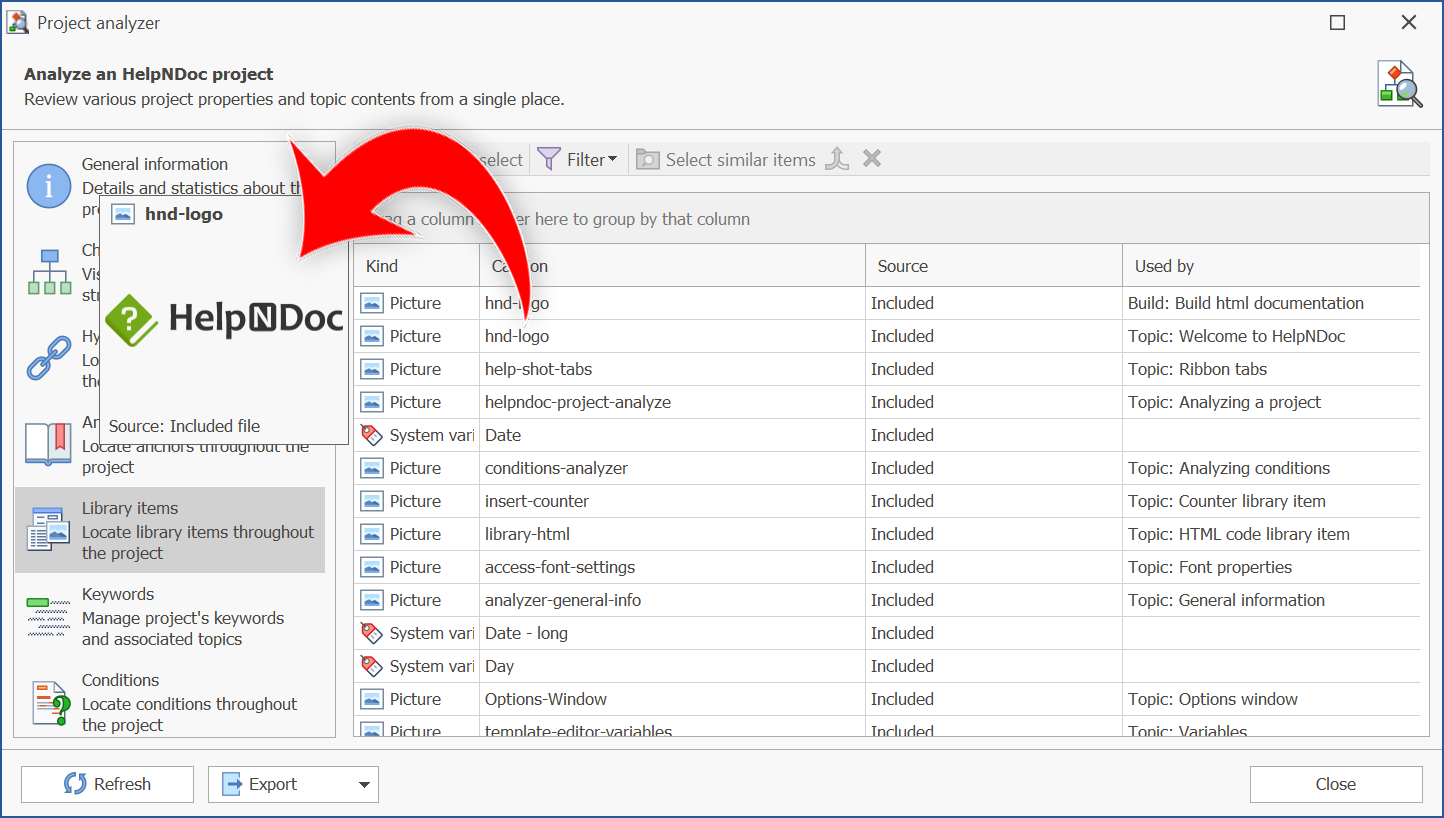Click the Anchors book icon
The image size is (1444, 818).
49,444
